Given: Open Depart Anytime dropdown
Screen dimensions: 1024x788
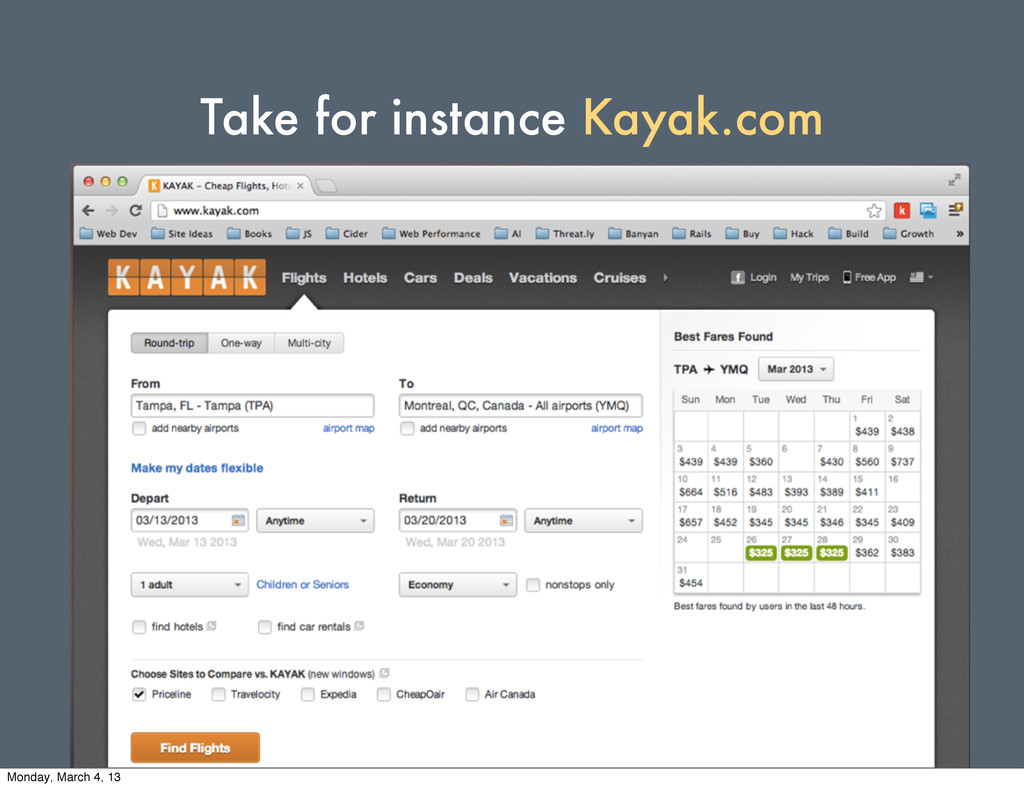Looking at the screenshot, I should pyautogui.click(x=315, y=520).
